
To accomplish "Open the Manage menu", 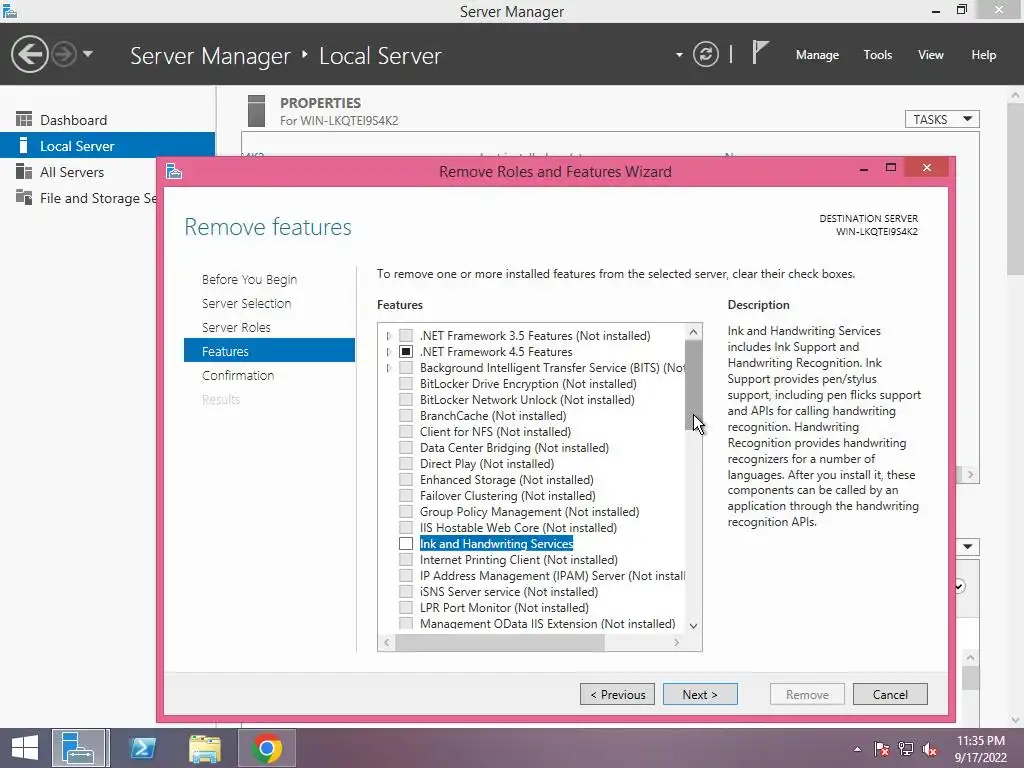I will click(x=817, y=55).
